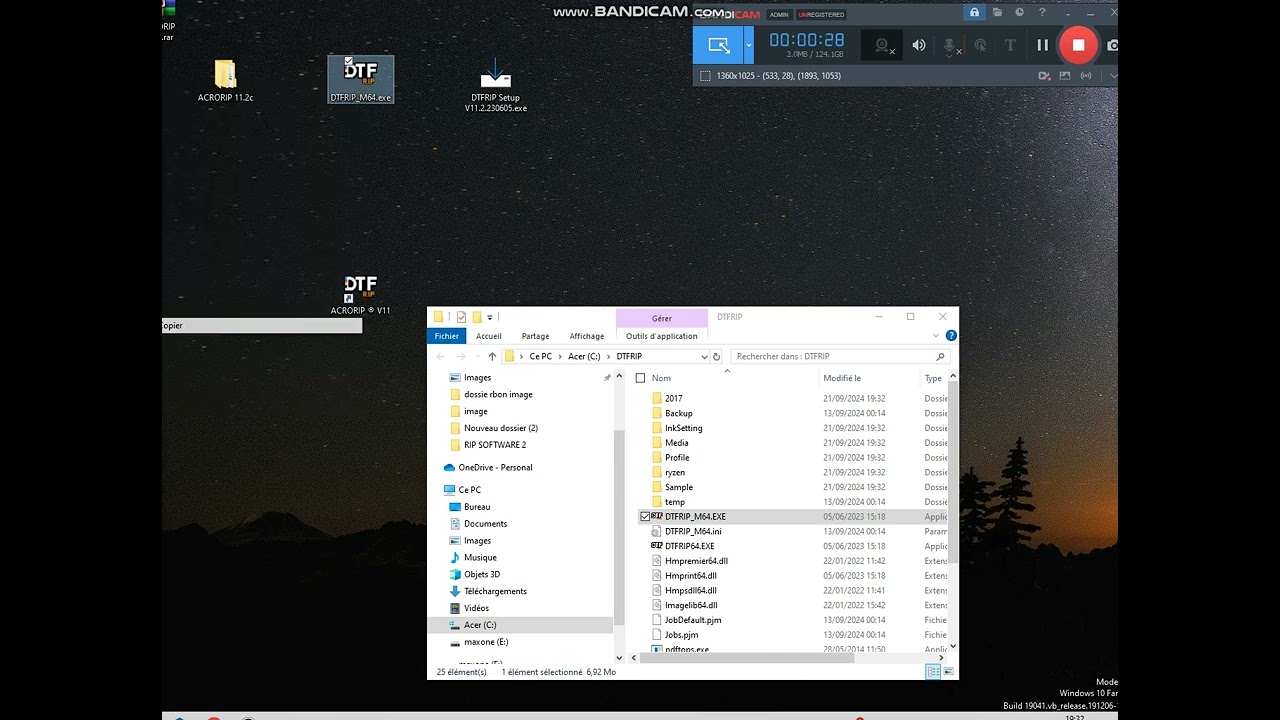Select the Profile folder
Viewport: 1280px width, 720px height.
click(x=677, y=457)
